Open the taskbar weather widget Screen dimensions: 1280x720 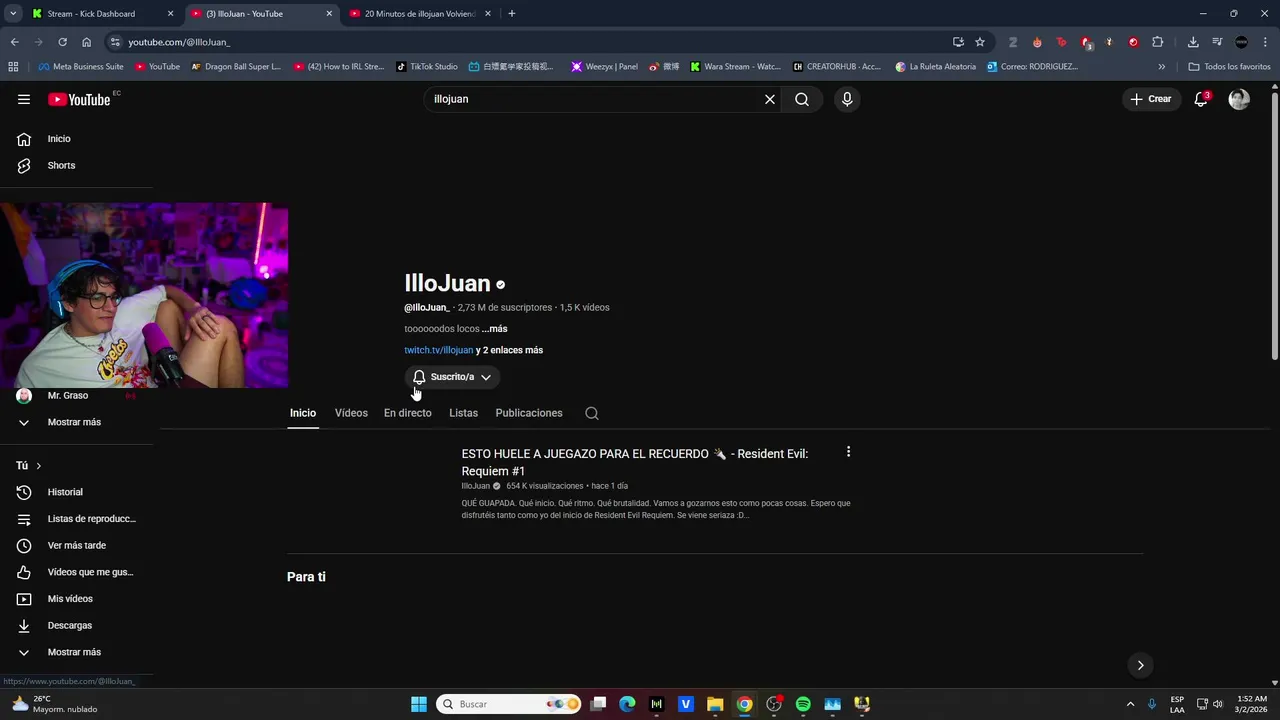point(55,704)
